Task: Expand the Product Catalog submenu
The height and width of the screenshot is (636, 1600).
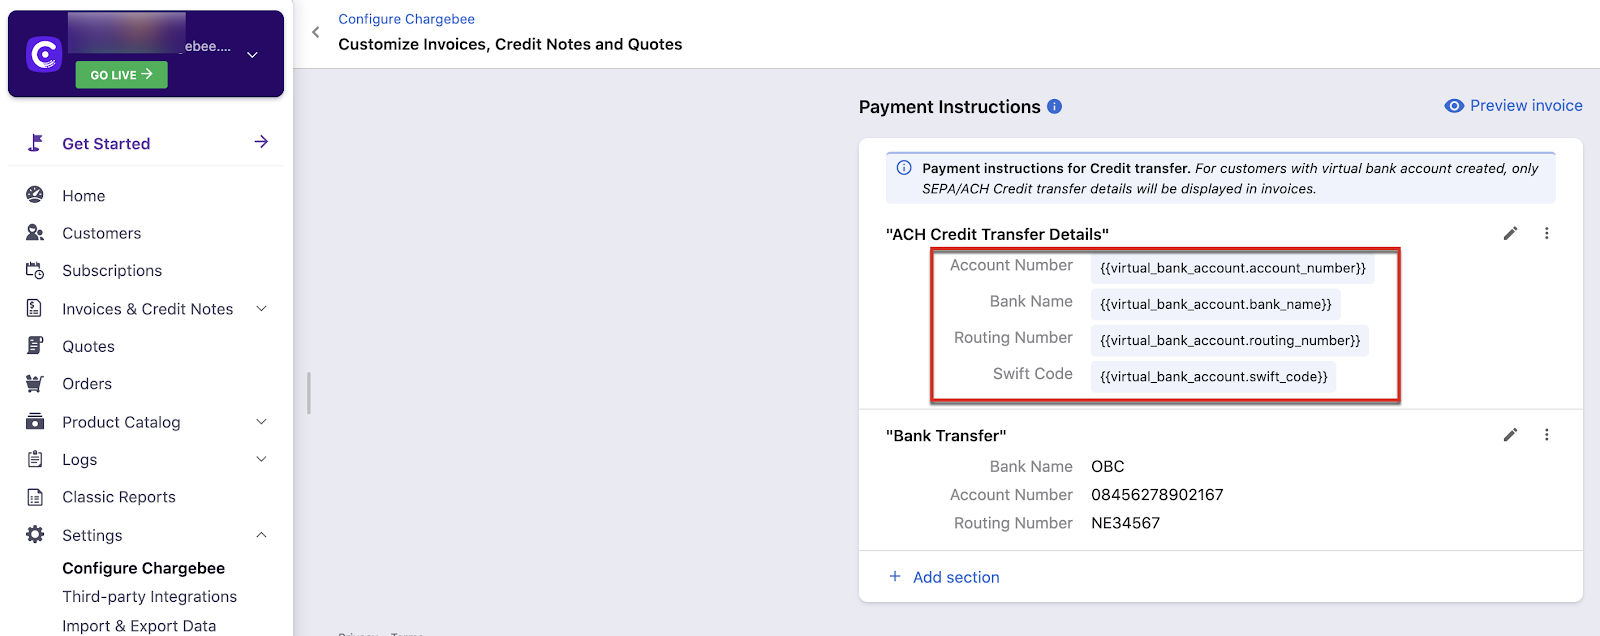Action: coord(261,422)
